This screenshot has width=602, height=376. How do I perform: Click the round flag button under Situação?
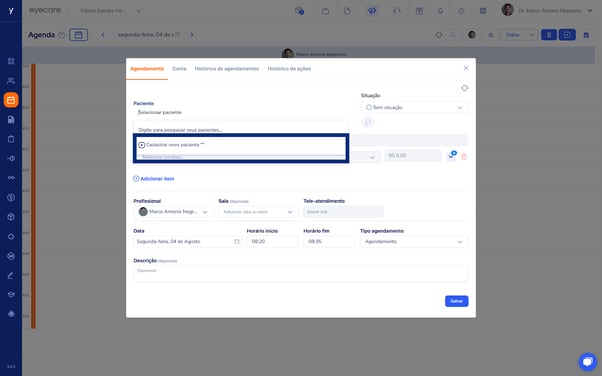pos(368,123)
